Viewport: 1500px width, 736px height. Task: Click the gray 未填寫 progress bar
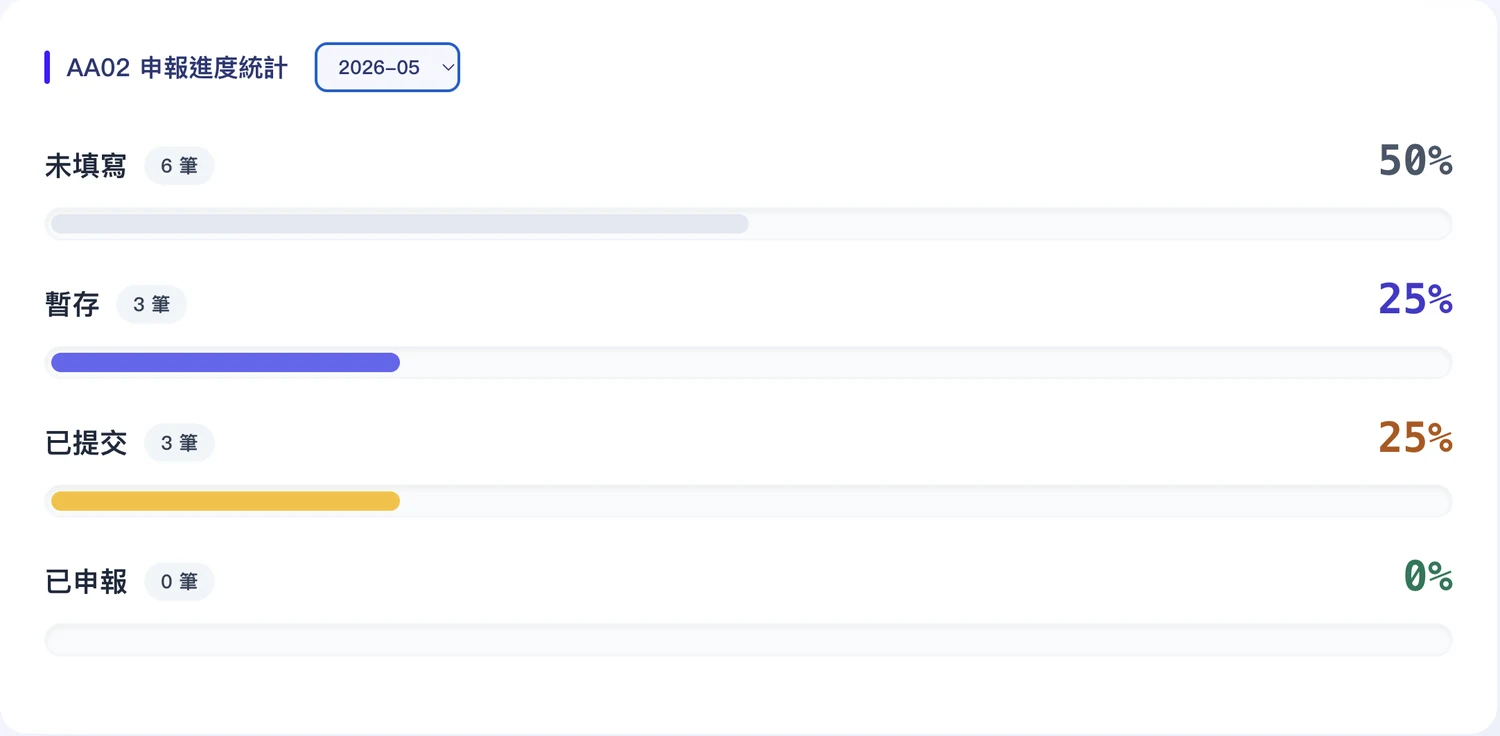coord(400,224)
